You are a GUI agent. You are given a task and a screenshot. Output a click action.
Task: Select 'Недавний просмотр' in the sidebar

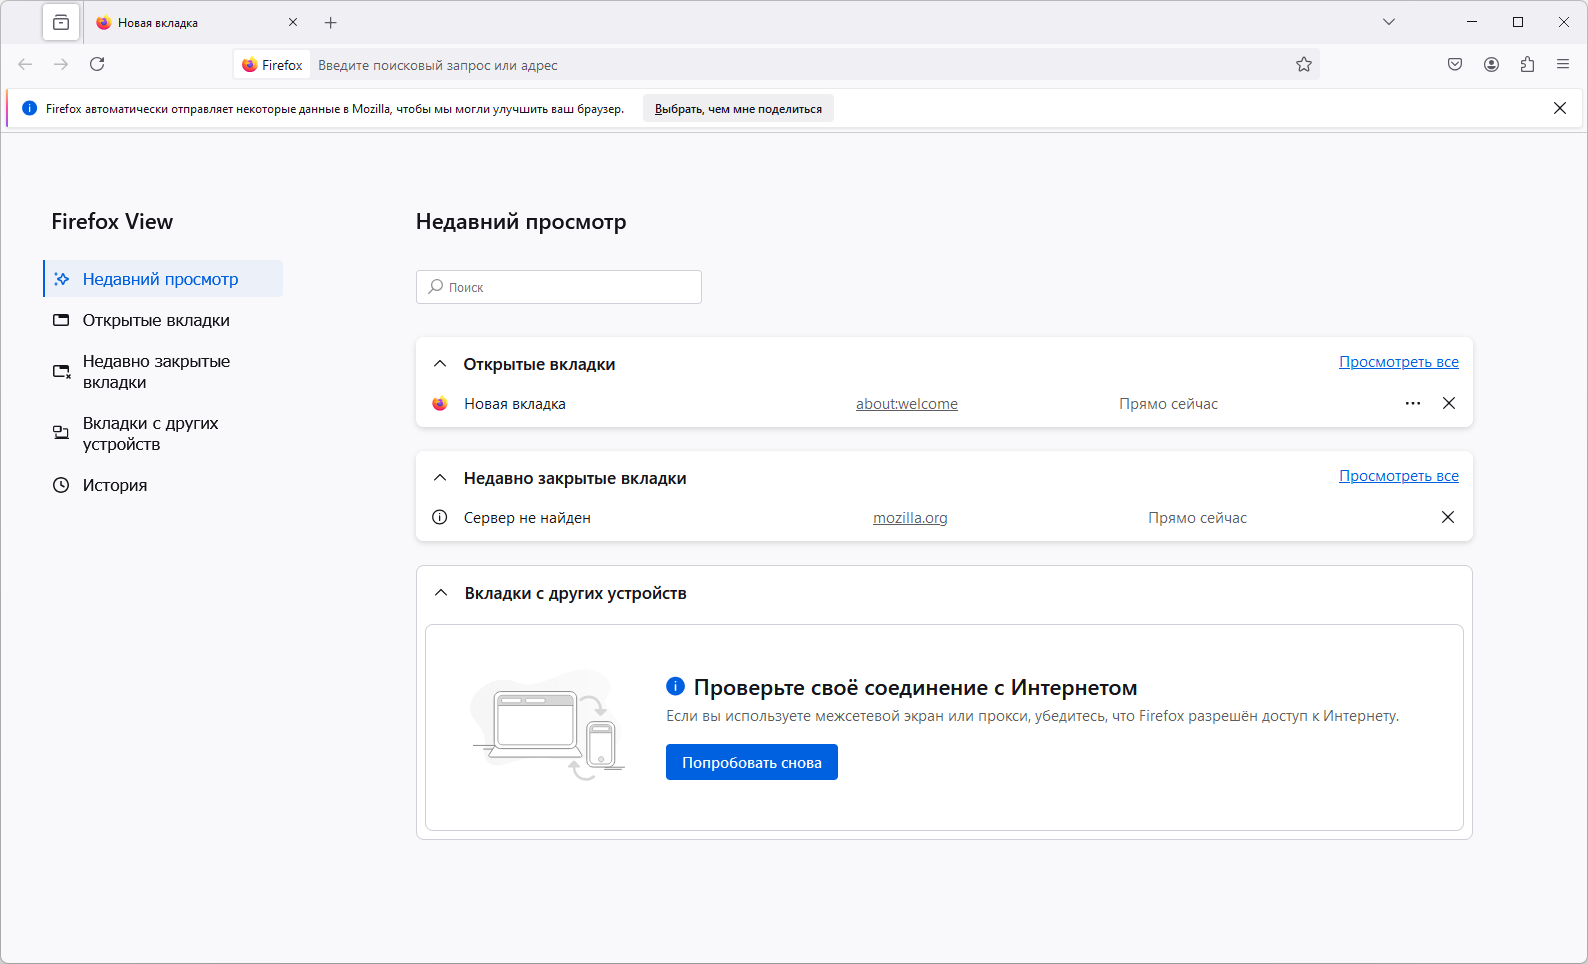163,279
